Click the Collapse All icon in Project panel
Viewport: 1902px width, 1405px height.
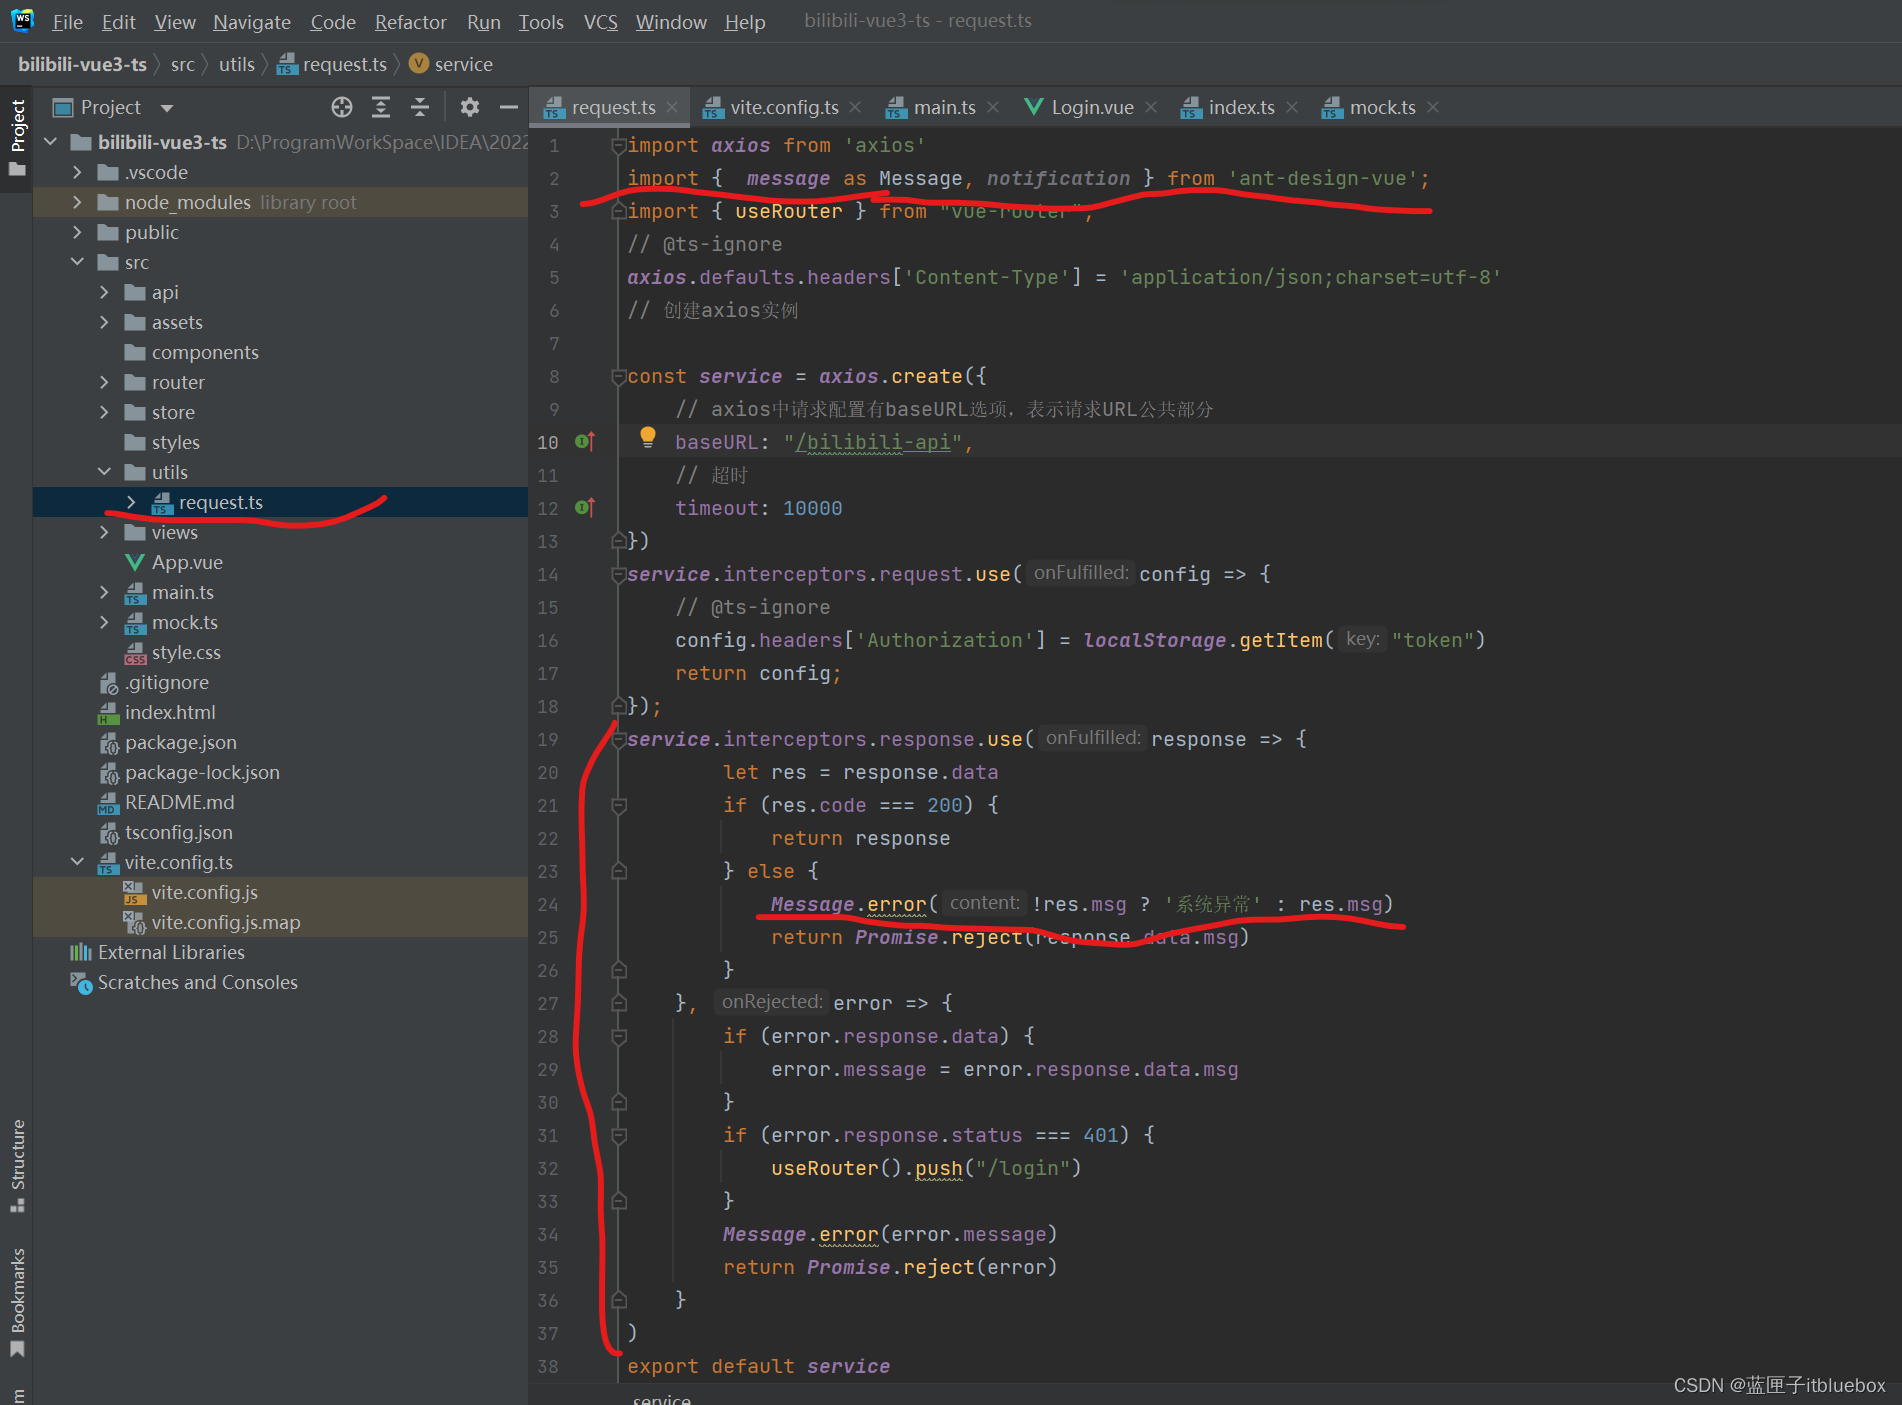click(420, 107)
